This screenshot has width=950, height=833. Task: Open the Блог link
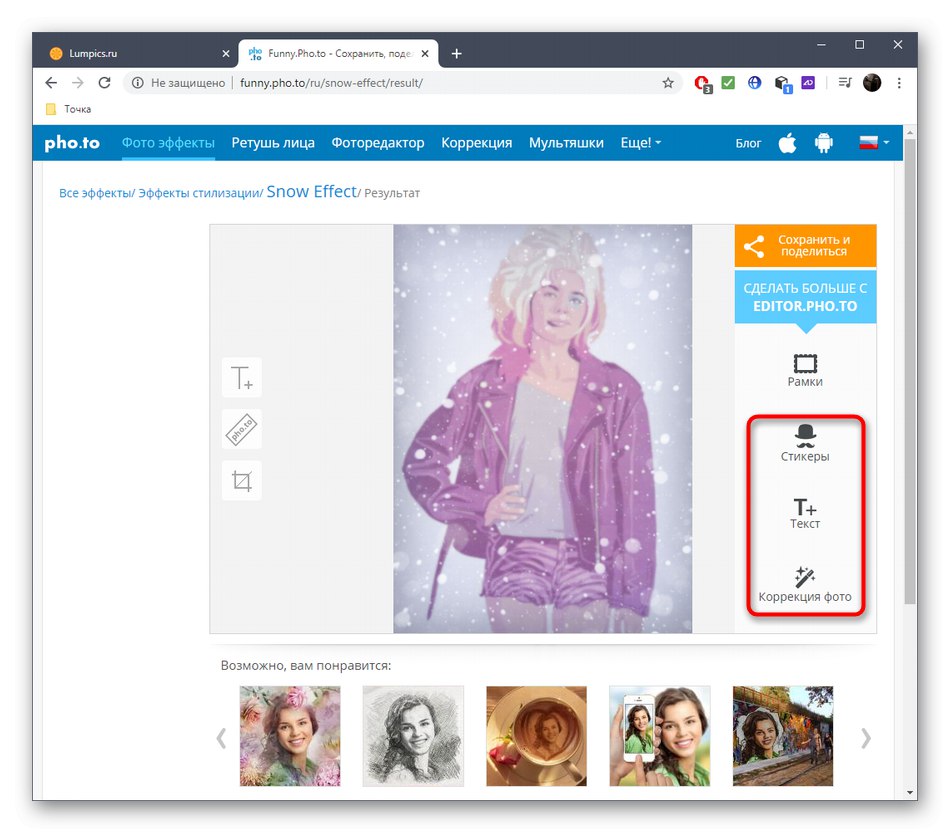coord(748,144)
